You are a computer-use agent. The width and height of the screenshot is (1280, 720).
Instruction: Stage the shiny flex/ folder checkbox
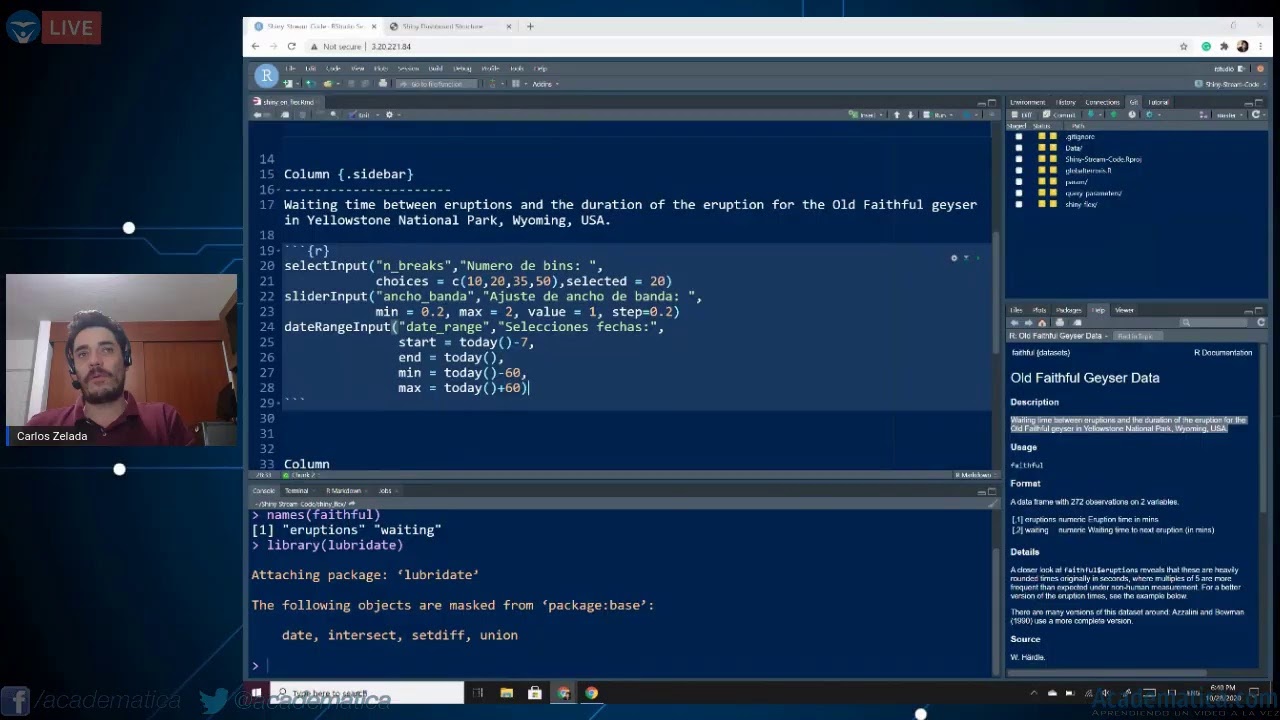(1019, 204)
